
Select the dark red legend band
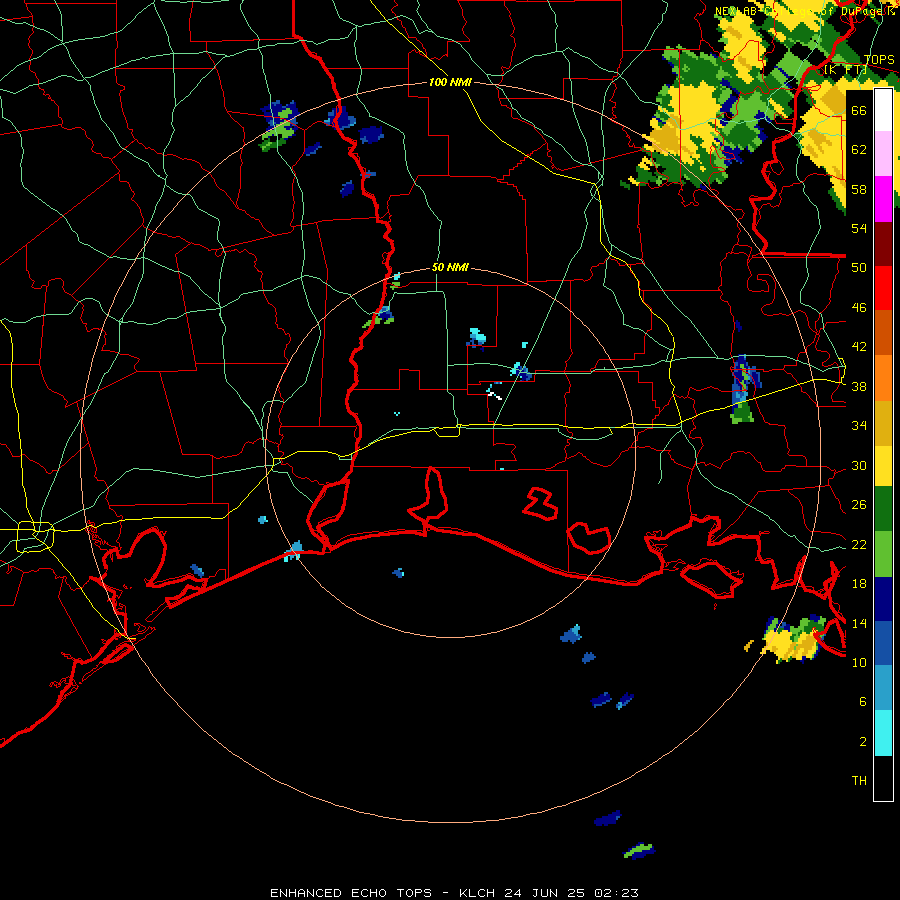(883, 244)
